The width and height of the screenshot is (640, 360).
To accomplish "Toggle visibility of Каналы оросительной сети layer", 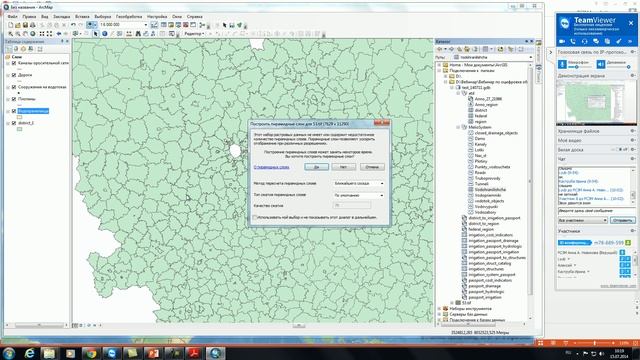I will pyautogui.click(x=14, y=63).
